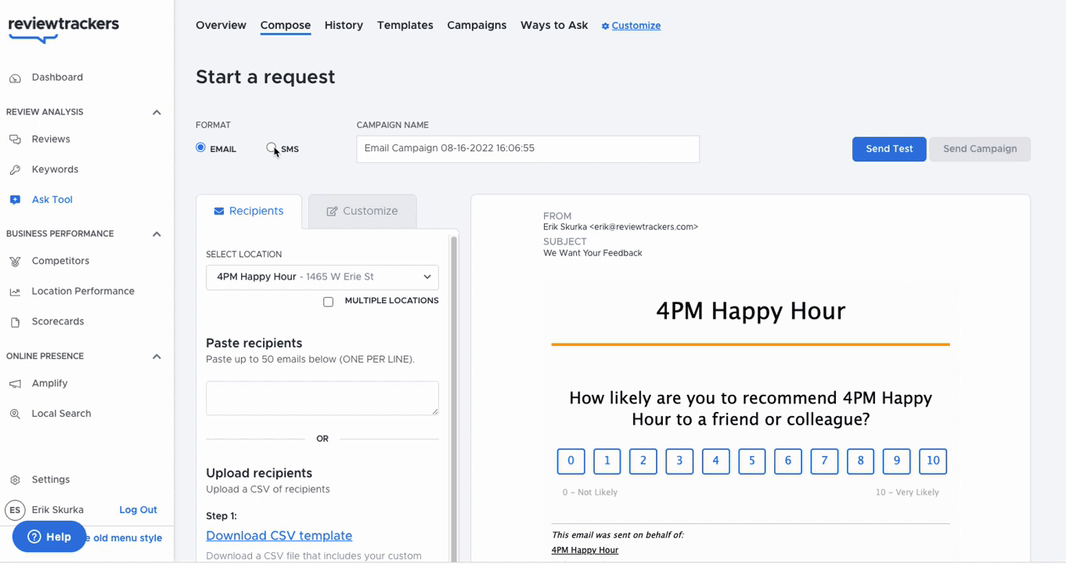The height and width of the screenshot is (564, 1066).
Task: Select rating 9 in email preview
Action: 897,461
